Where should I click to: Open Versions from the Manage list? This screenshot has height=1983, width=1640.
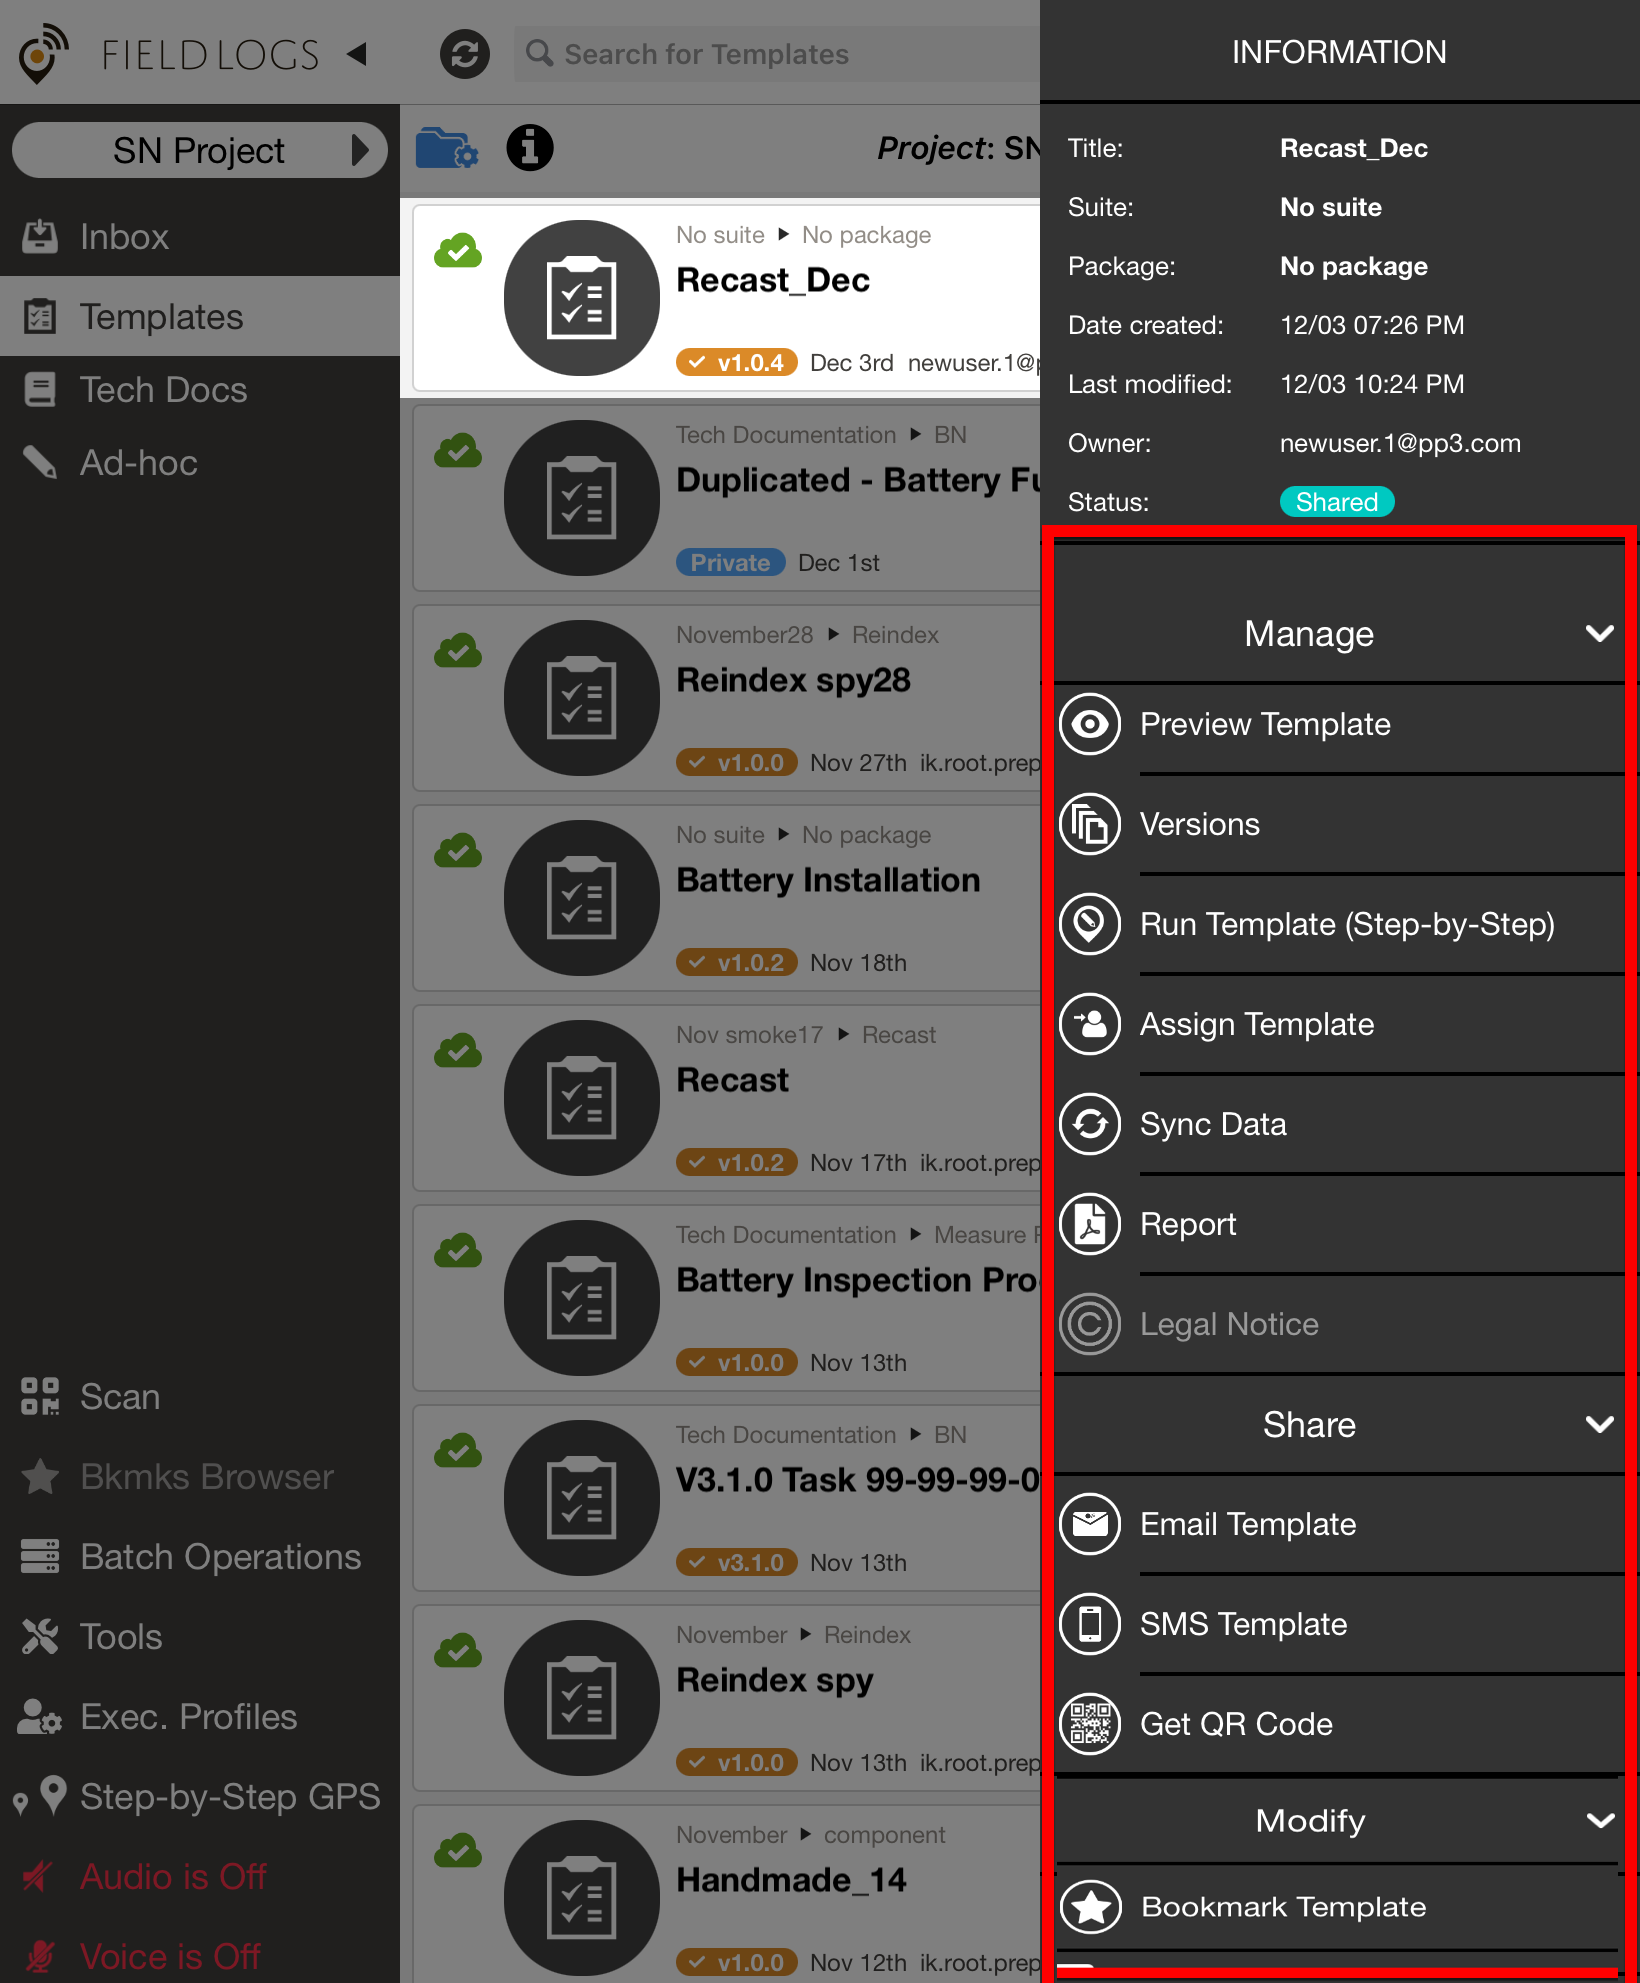coord(1199,824)
